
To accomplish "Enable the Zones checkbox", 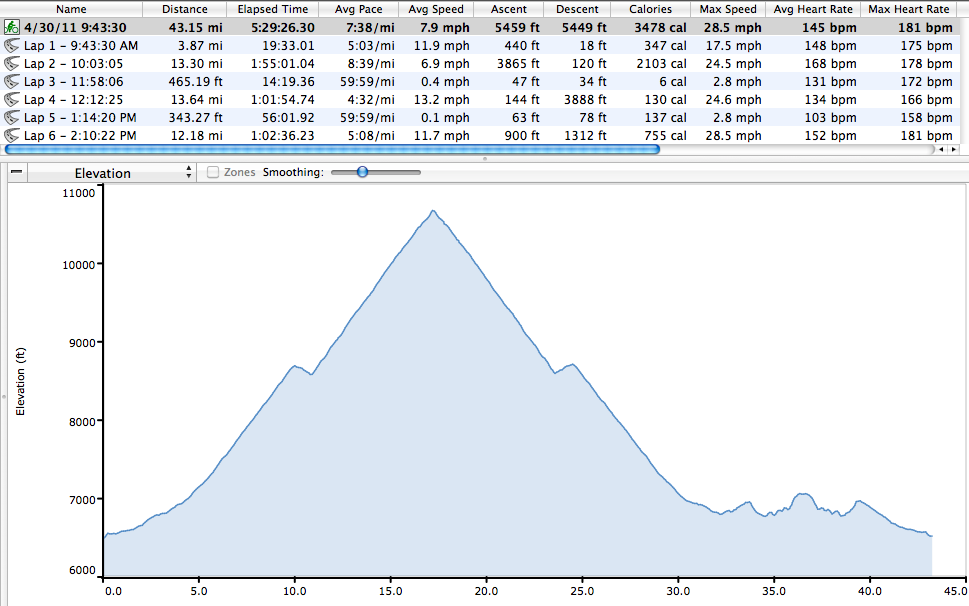I will [213, 172].
